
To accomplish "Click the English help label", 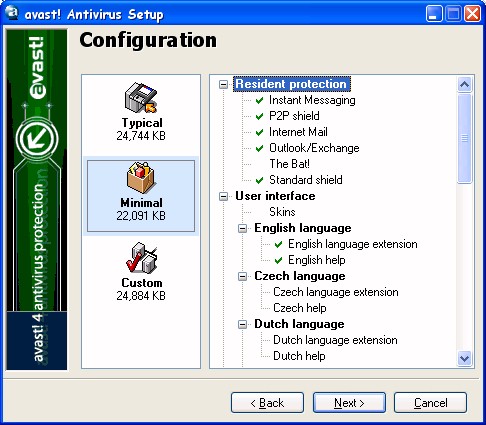I will [317, 260].
